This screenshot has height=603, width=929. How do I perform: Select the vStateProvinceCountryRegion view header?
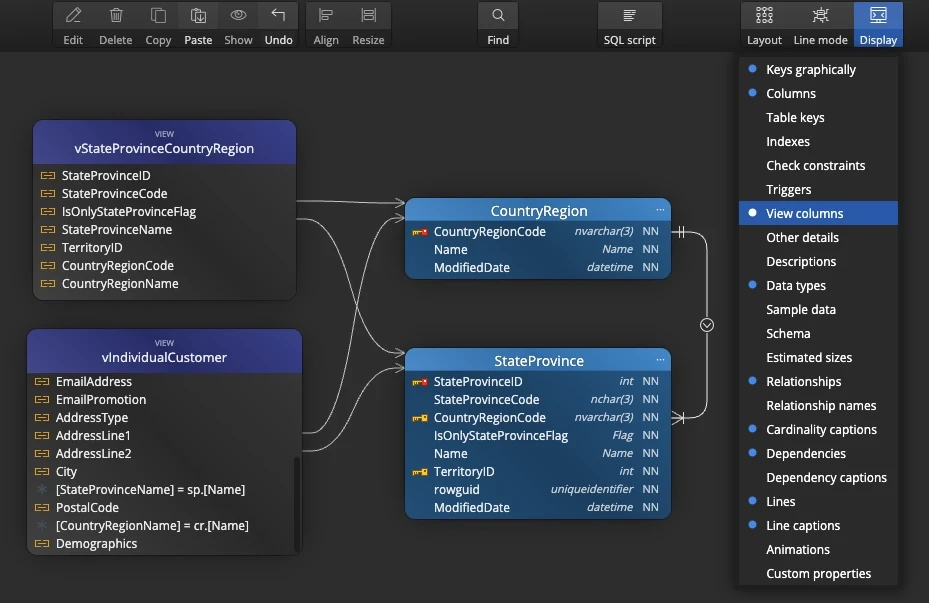tap(164, 142)
